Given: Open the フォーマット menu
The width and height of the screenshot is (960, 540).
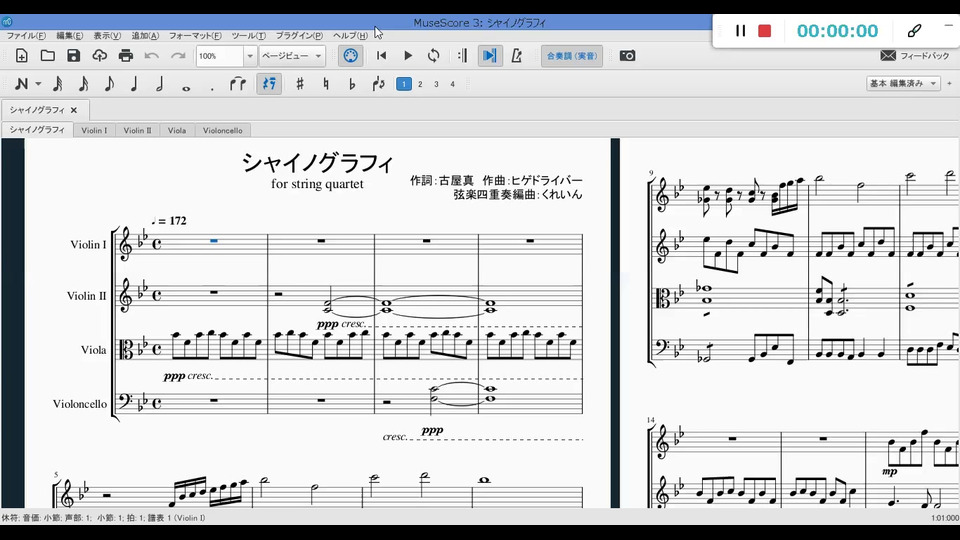Looking at the screenshot, I should (x=195, y=36).
